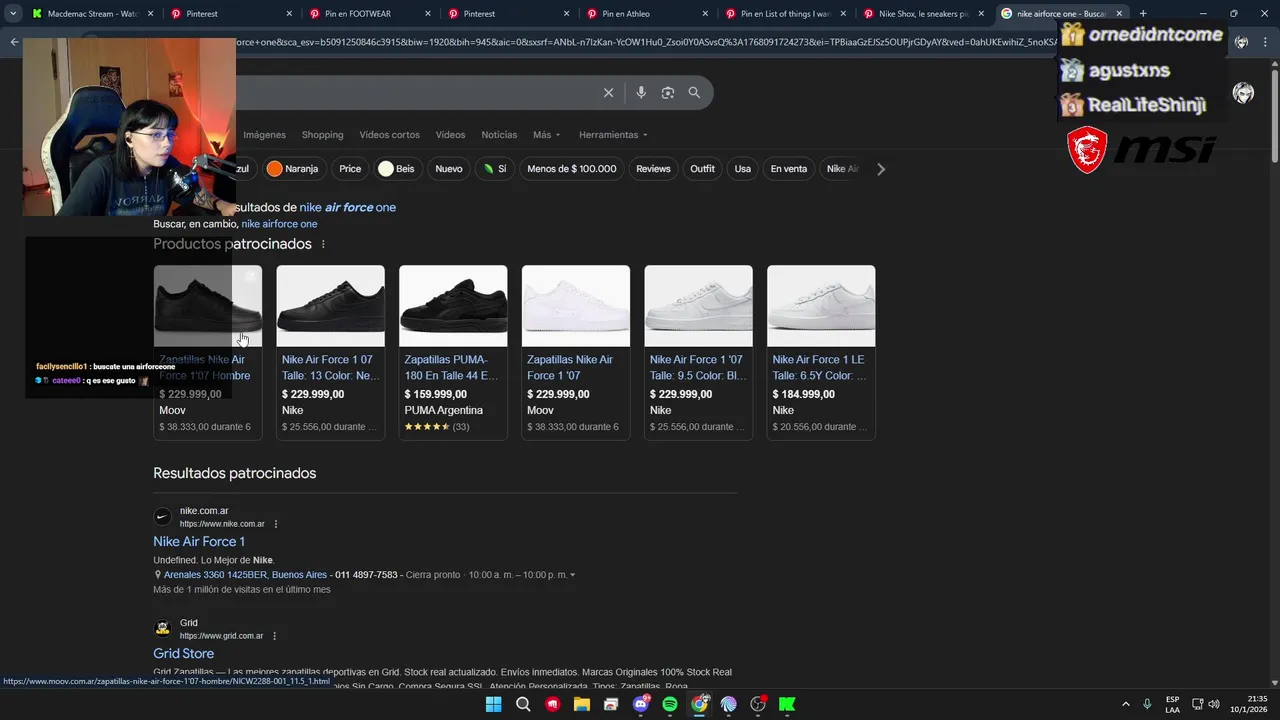The height and width of the screenshot is (720, 1280).
Task: Apply the Naranja color filter chip
Action: tap(292, 169)
